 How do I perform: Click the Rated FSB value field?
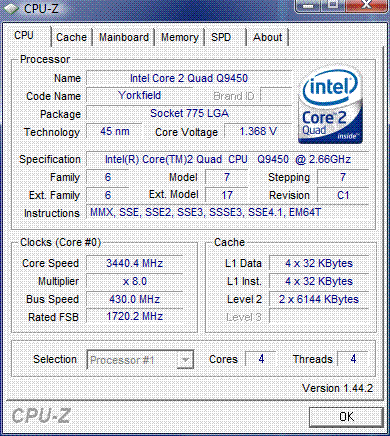[134, 316]
